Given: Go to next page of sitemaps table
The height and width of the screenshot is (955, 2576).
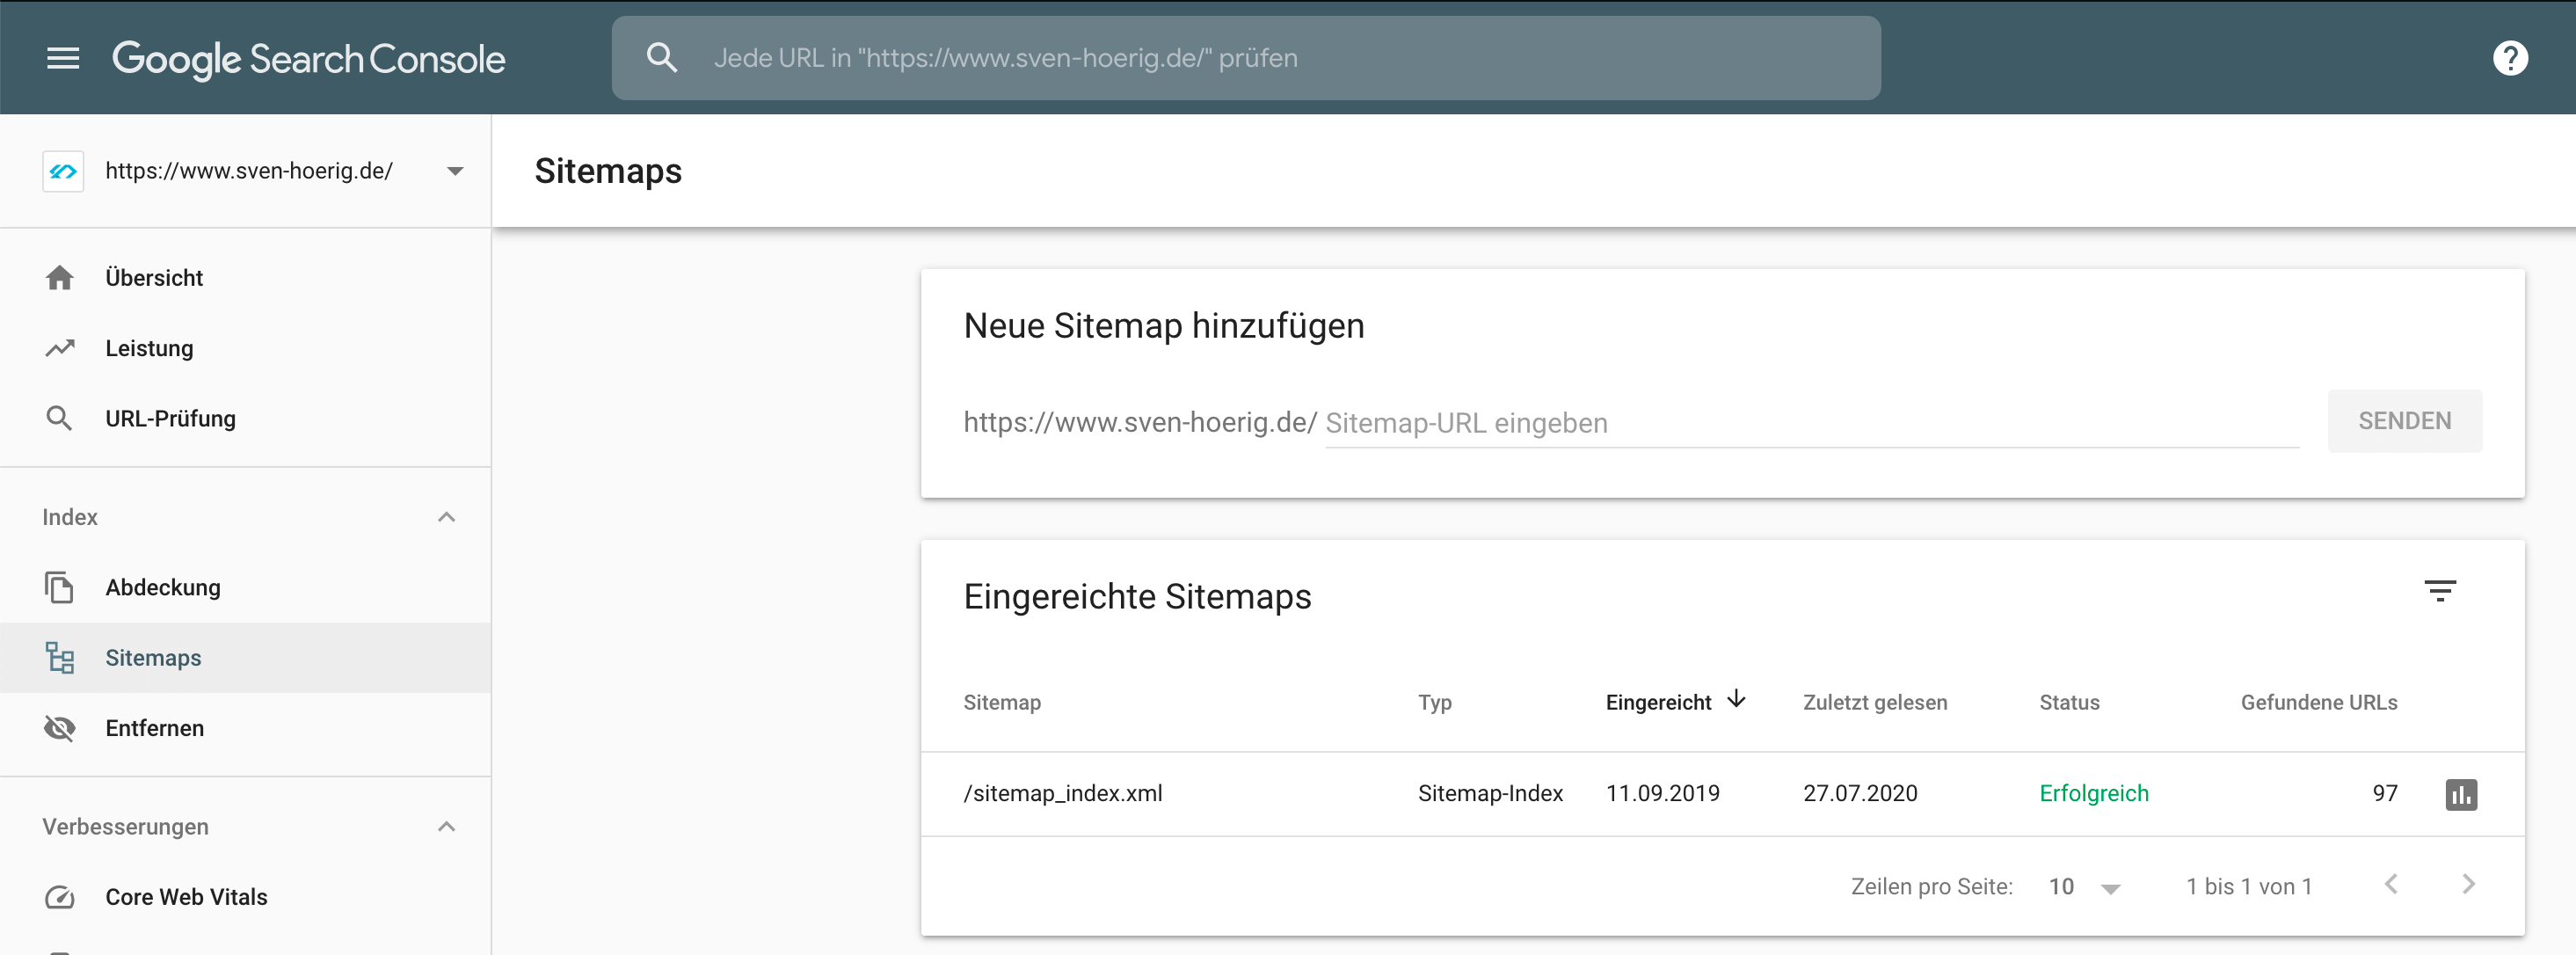Looking at the screenshot, I should (x=2468, y=884).
